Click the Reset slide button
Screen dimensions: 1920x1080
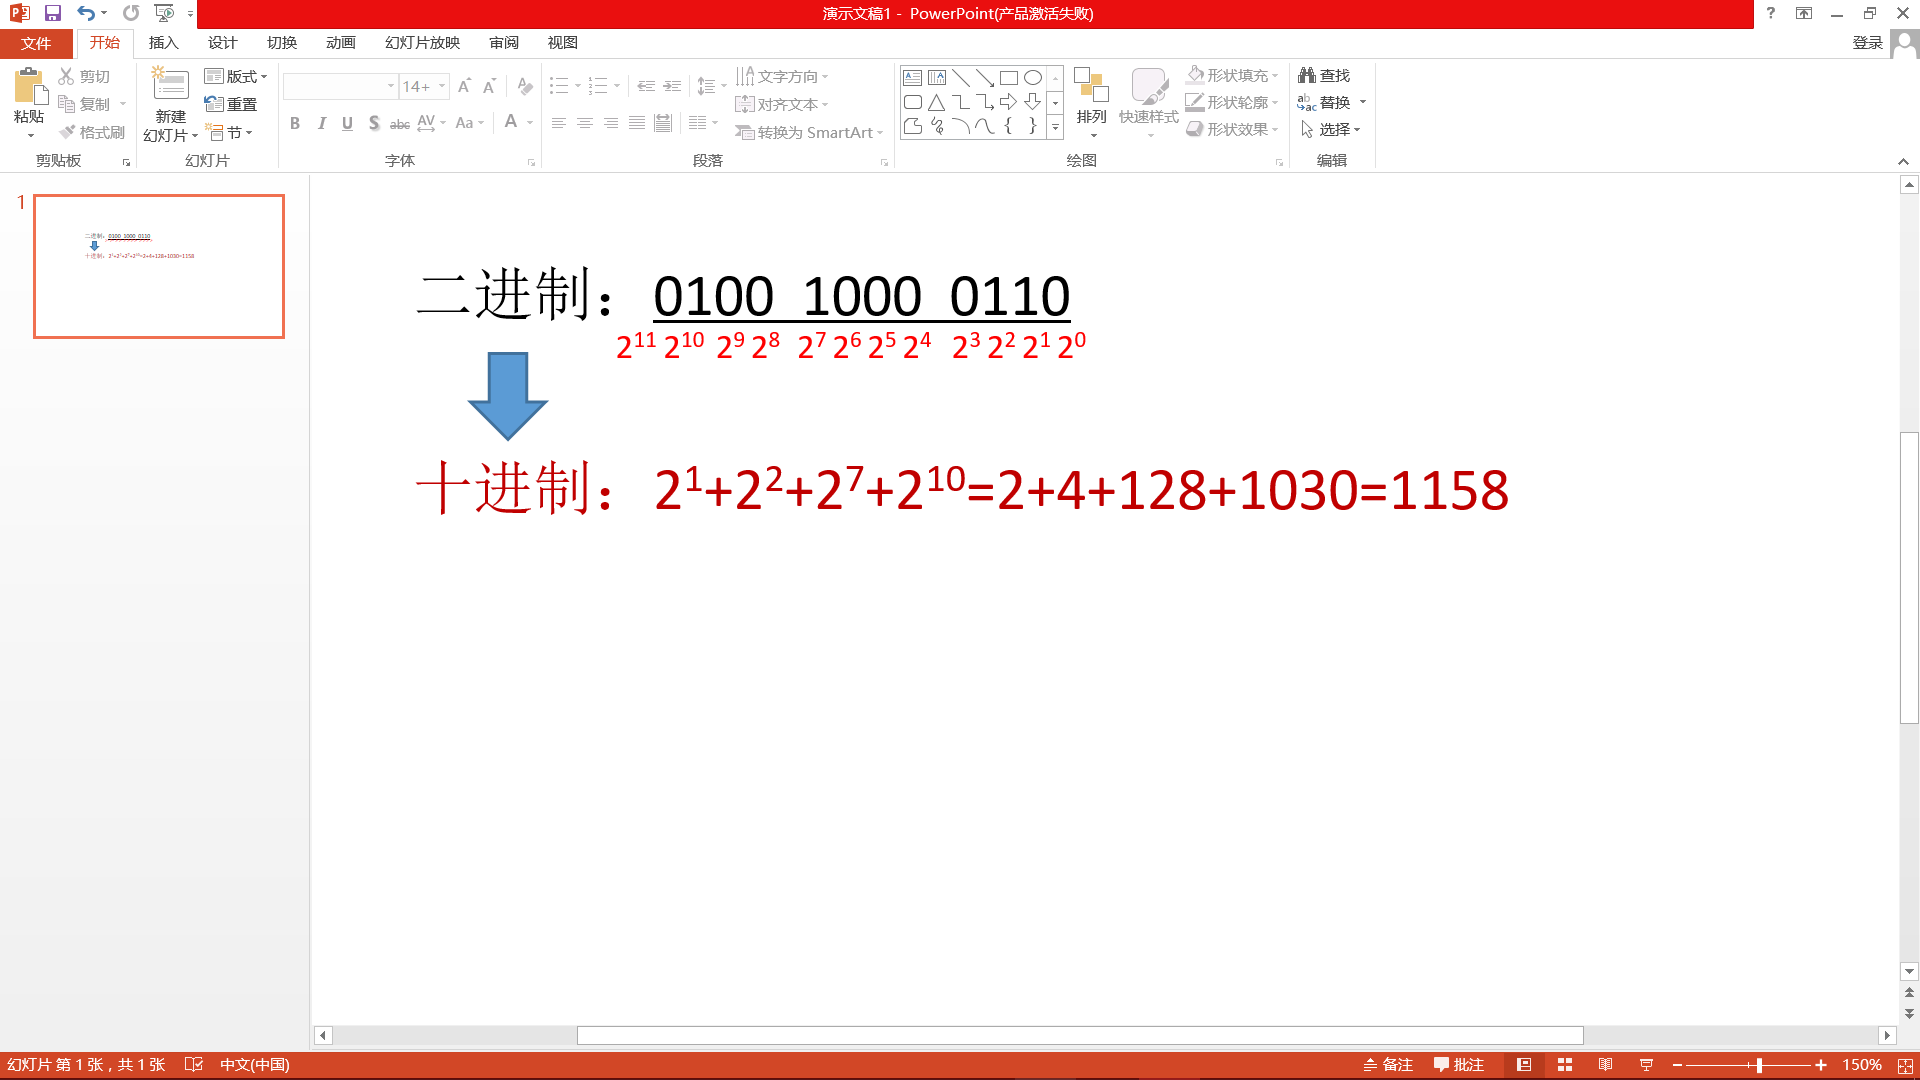coord(231,104)
